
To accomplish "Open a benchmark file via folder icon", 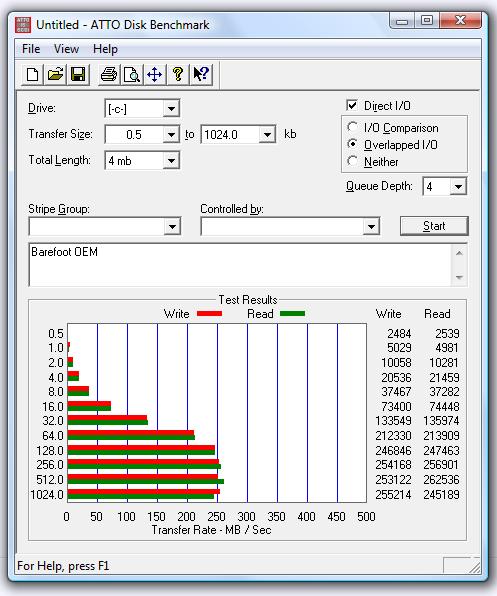I will point(55,74).
